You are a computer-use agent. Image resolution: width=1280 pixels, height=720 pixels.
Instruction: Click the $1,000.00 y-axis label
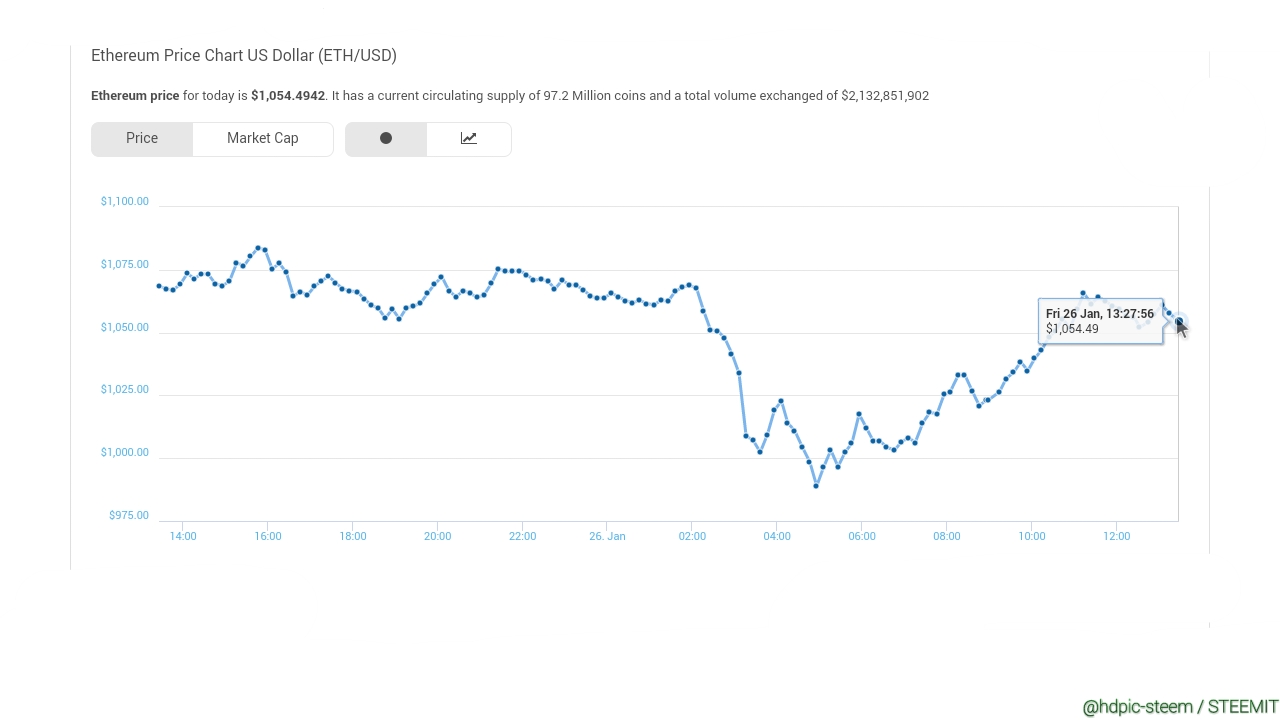pos(124,453)
